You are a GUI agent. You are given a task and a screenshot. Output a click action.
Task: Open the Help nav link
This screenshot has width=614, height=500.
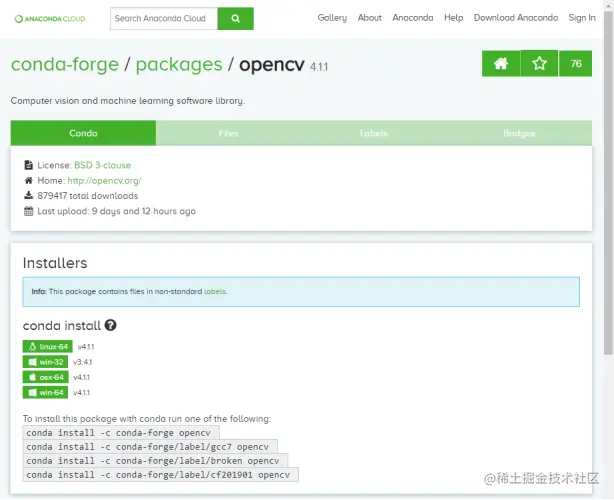pyautogui.click(x=453, y=18)
